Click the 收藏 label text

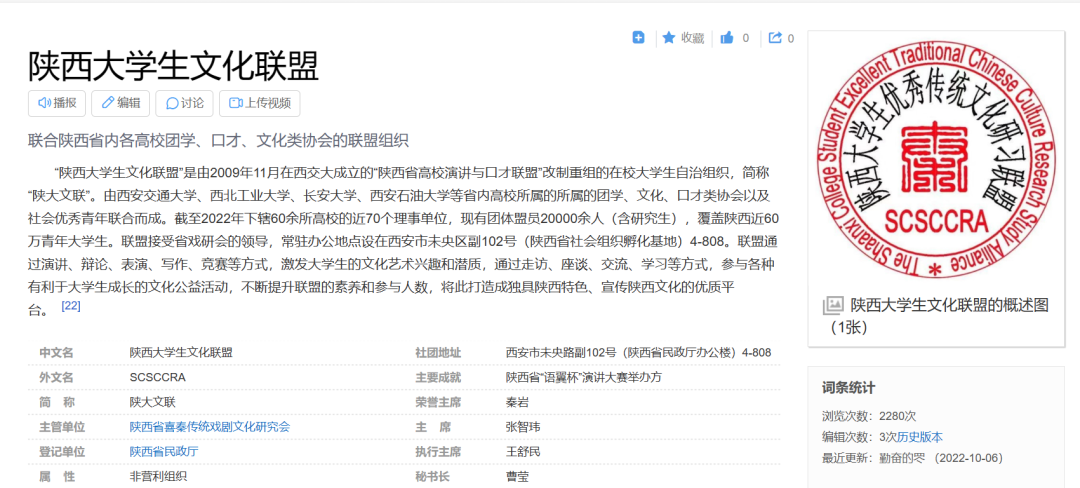(692, 38)
